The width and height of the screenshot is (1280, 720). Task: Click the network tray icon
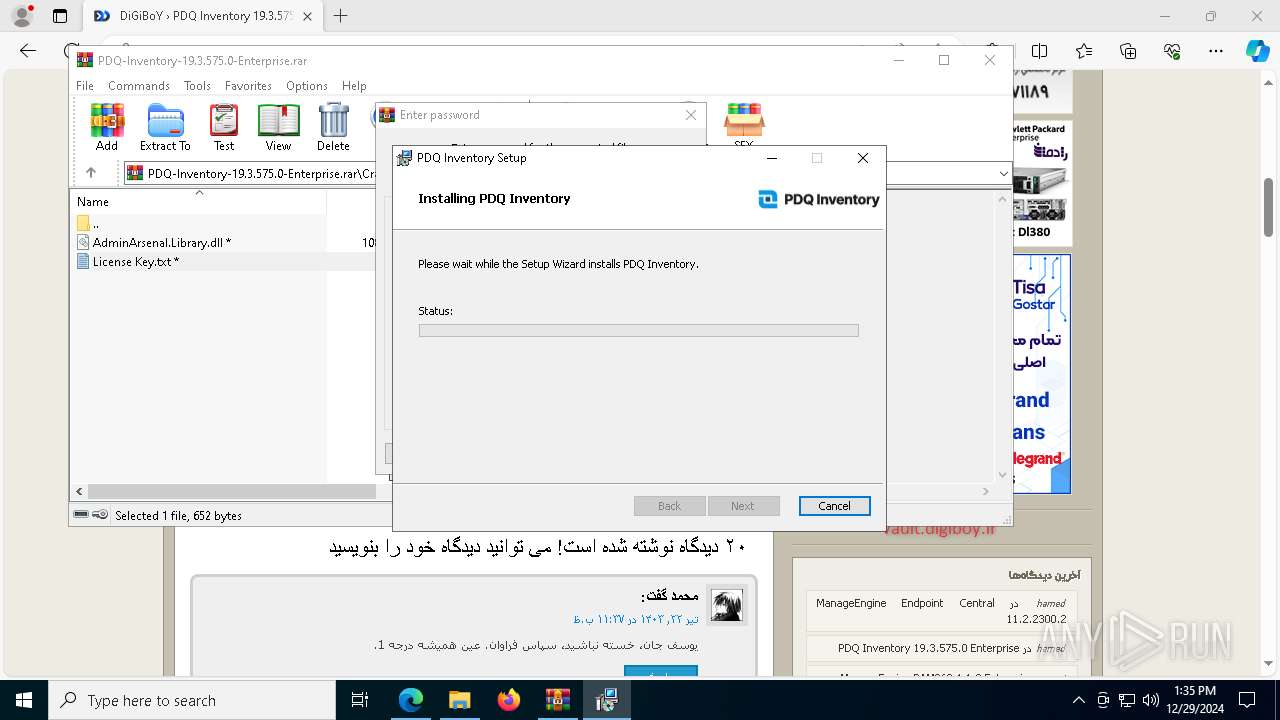[x=1127, y=701]
